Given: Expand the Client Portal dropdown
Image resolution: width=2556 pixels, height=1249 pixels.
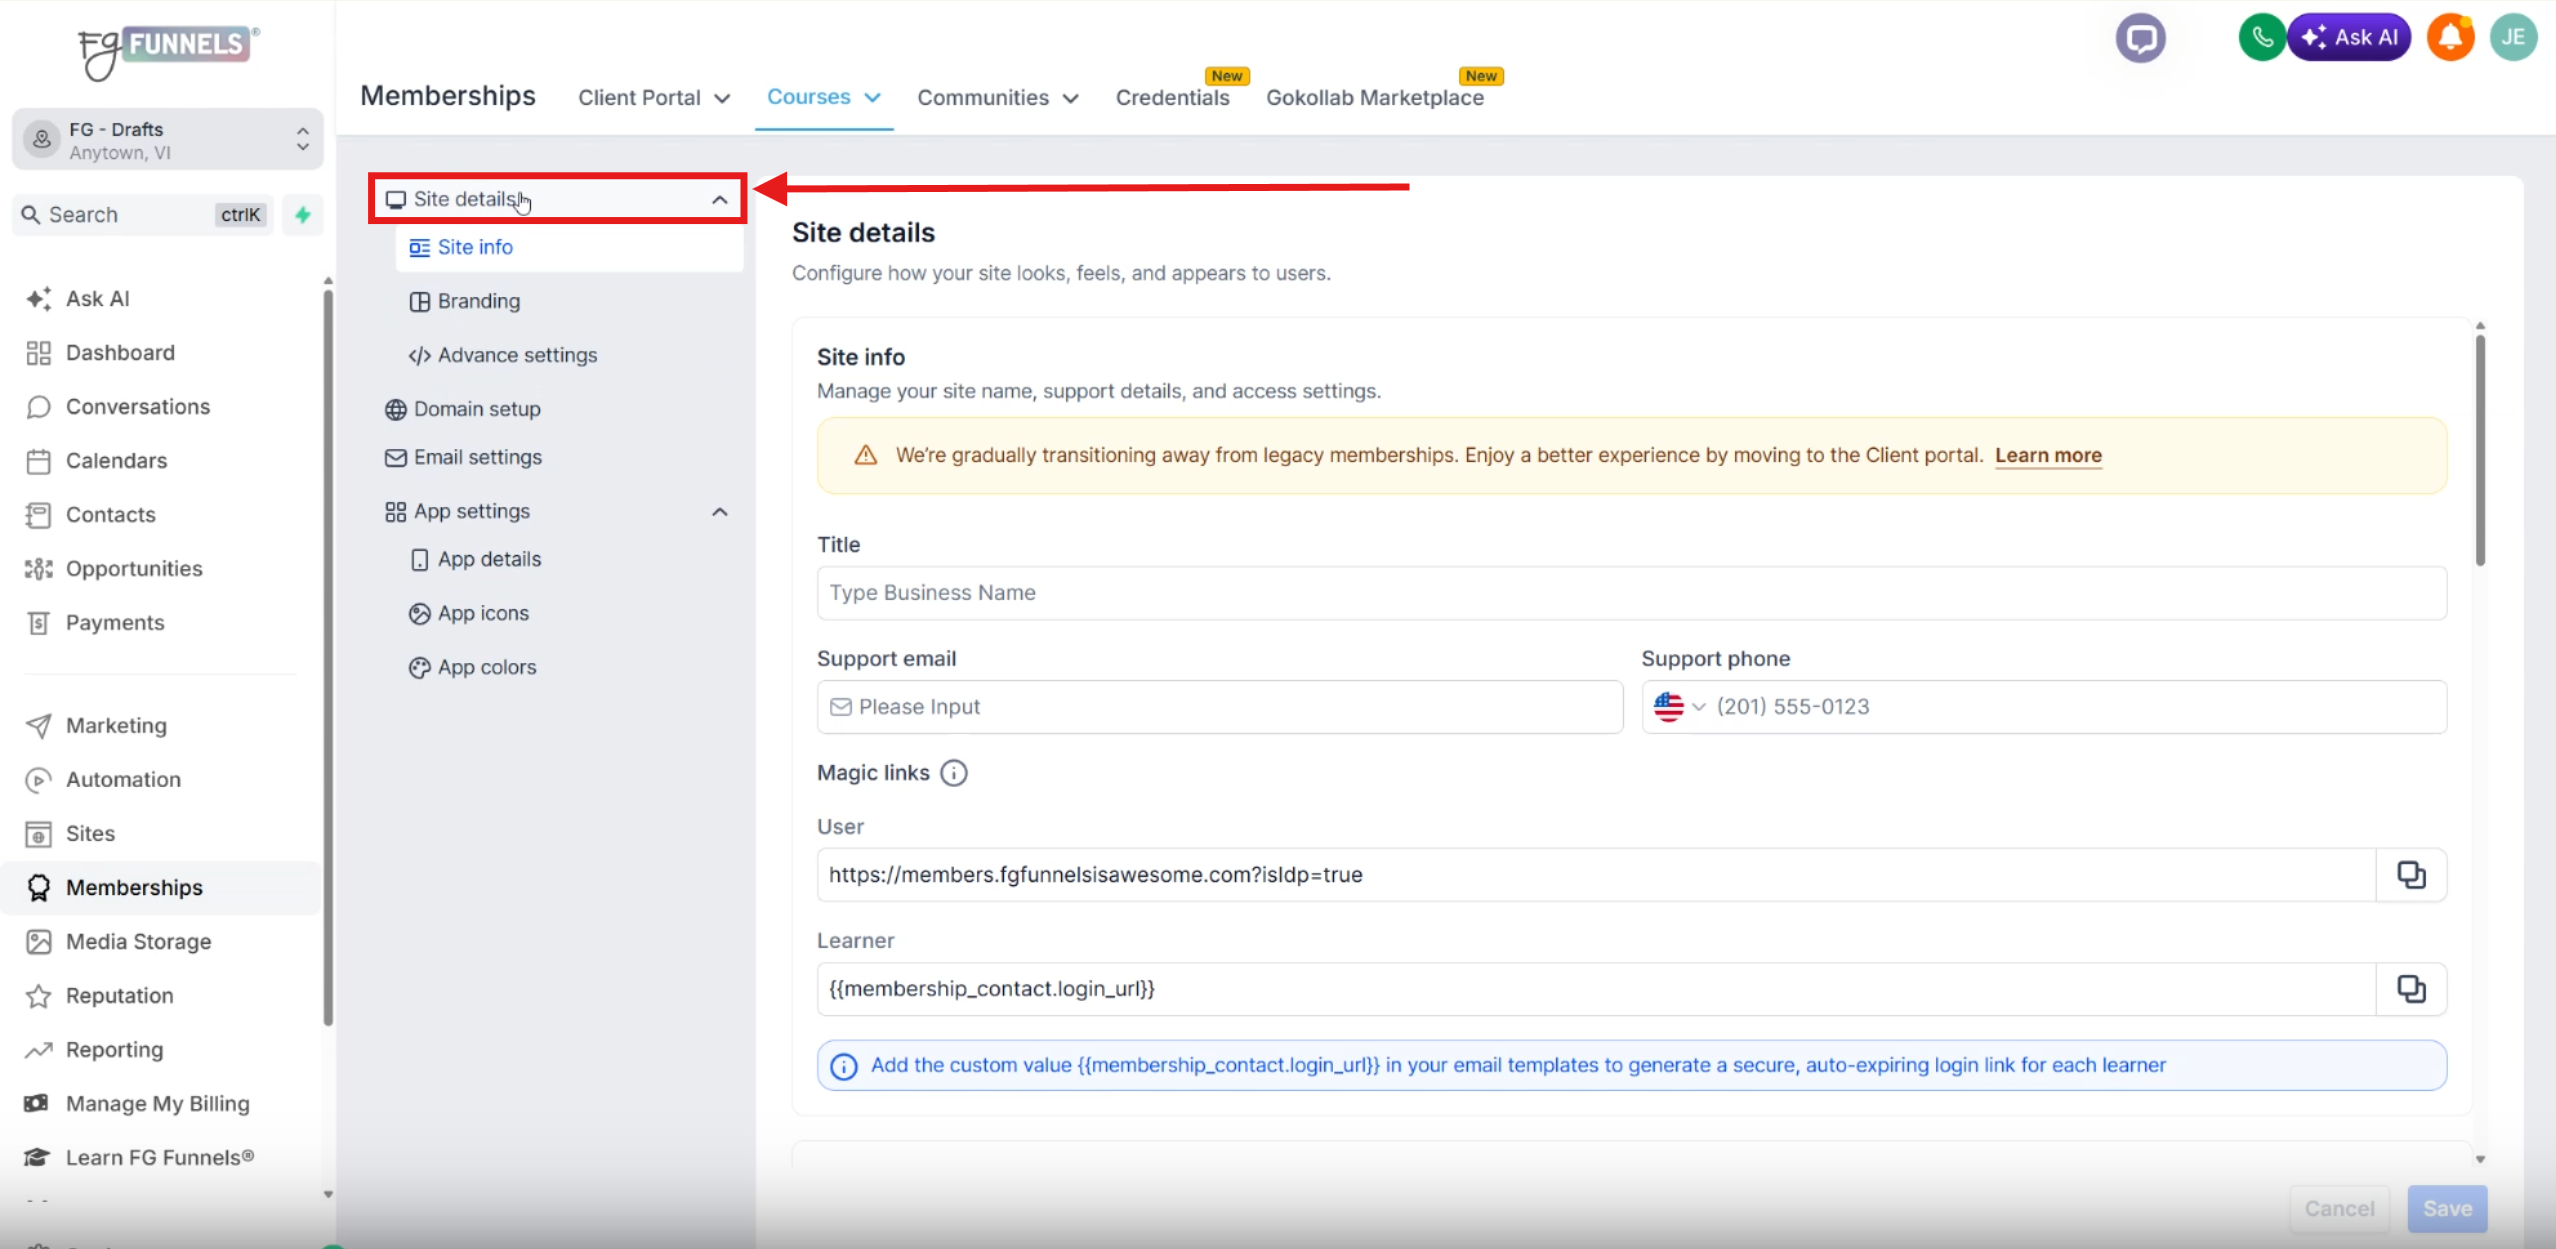Looking at the screenshot, I should pyautogui.click(x=654, y=98).
